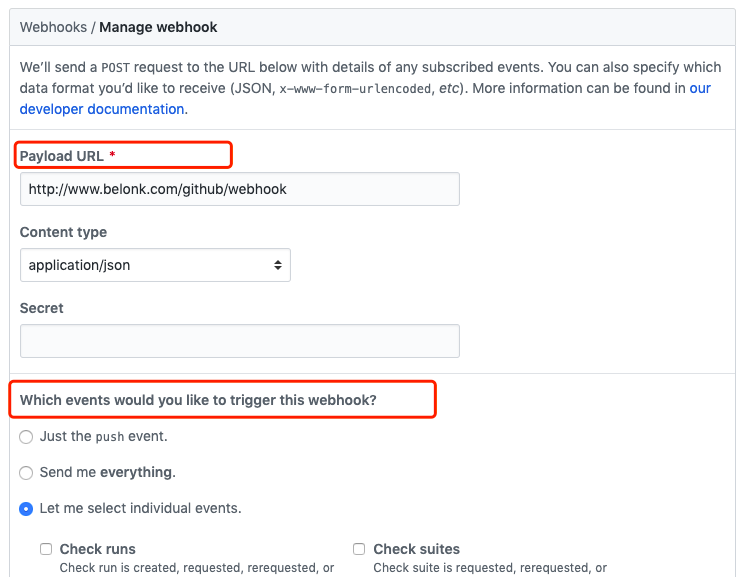Click the Manage webhook breadcrumb title
This screenshot has height=577, width=741.
(x=158, y=27)
